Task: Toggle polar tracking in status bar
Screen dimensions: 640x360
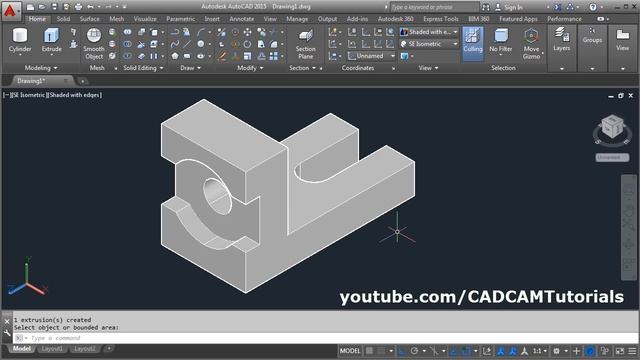Action: (415, 351)
